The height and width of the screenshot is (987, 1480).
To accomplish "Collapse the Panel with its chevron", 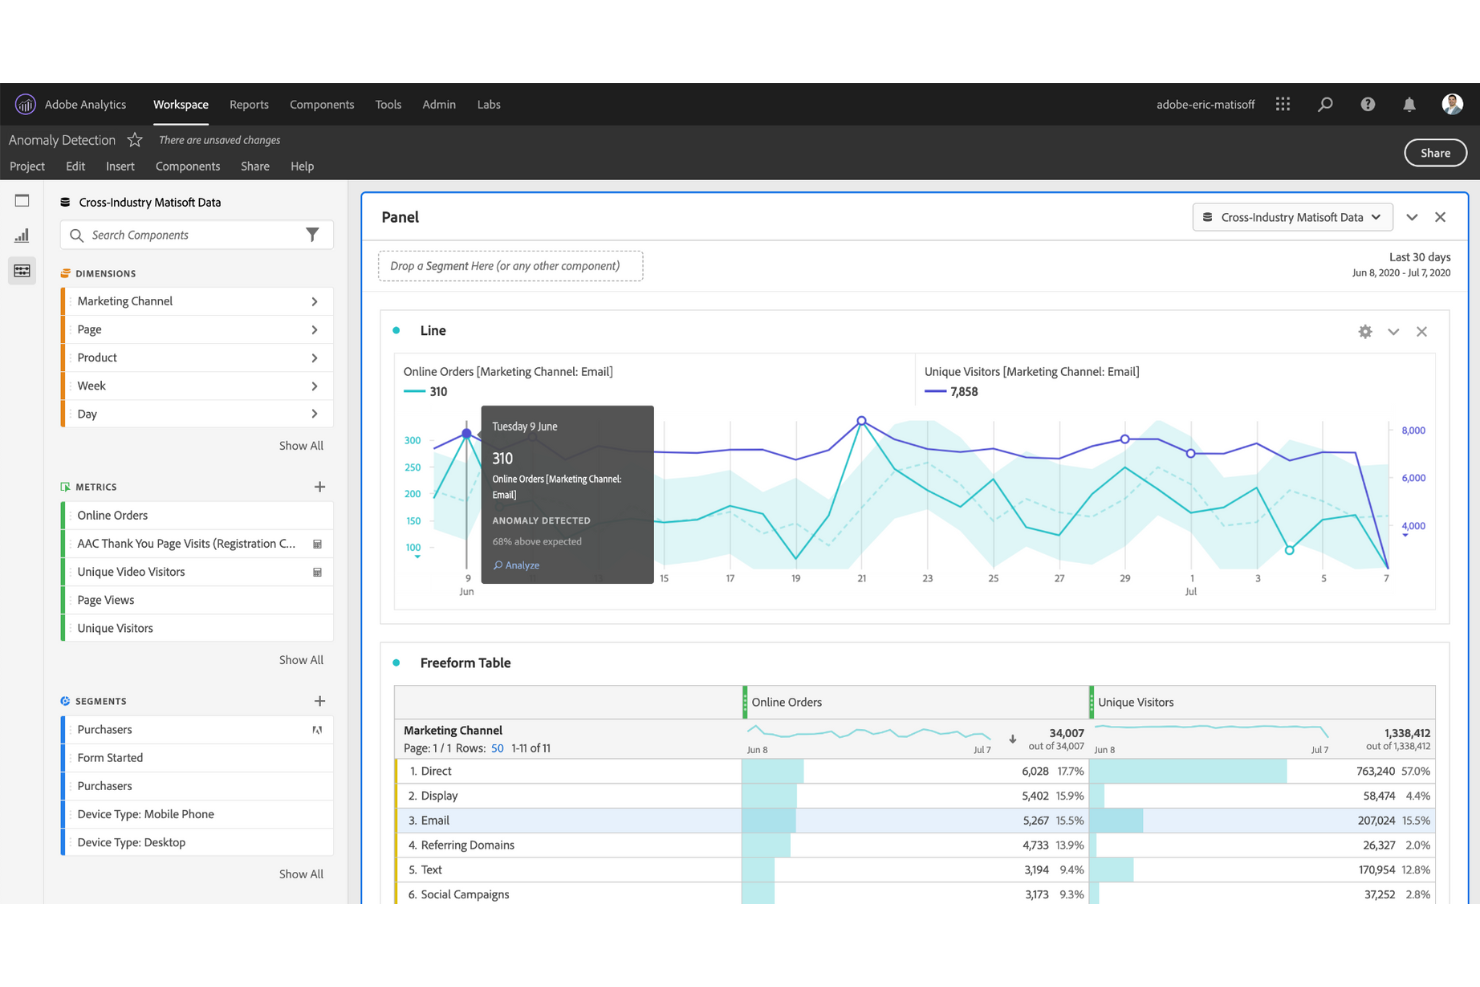I will tap(1412, 217).
